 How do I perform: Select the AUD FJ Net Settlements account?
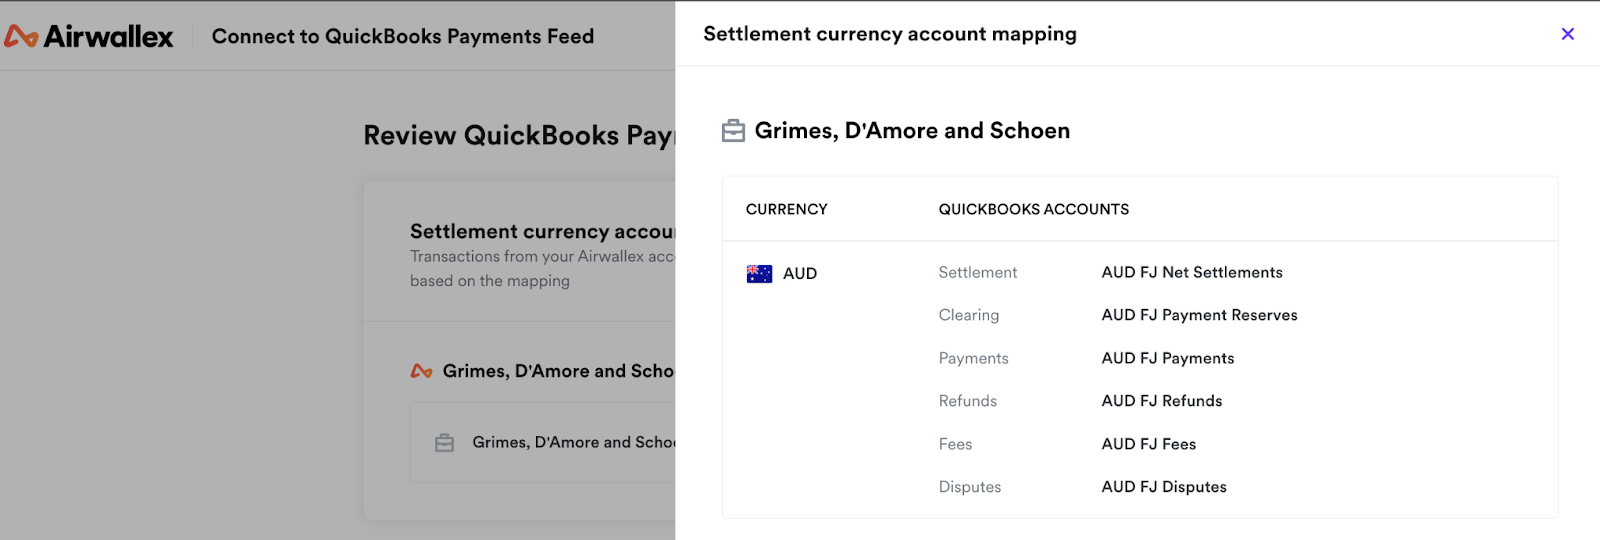click(1191, 272)
